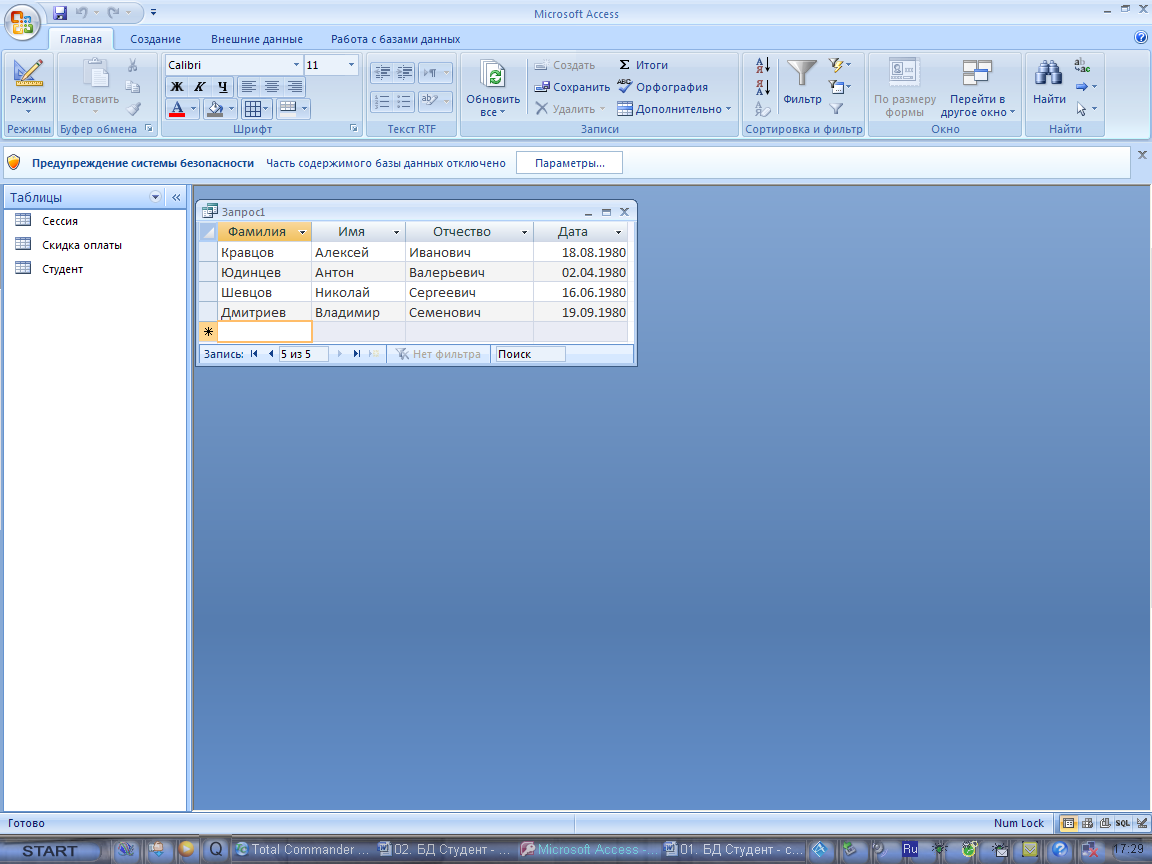Go to first record button
Image resolution: width=1152 pixels, height=864 pixels.
click(254, 354)
